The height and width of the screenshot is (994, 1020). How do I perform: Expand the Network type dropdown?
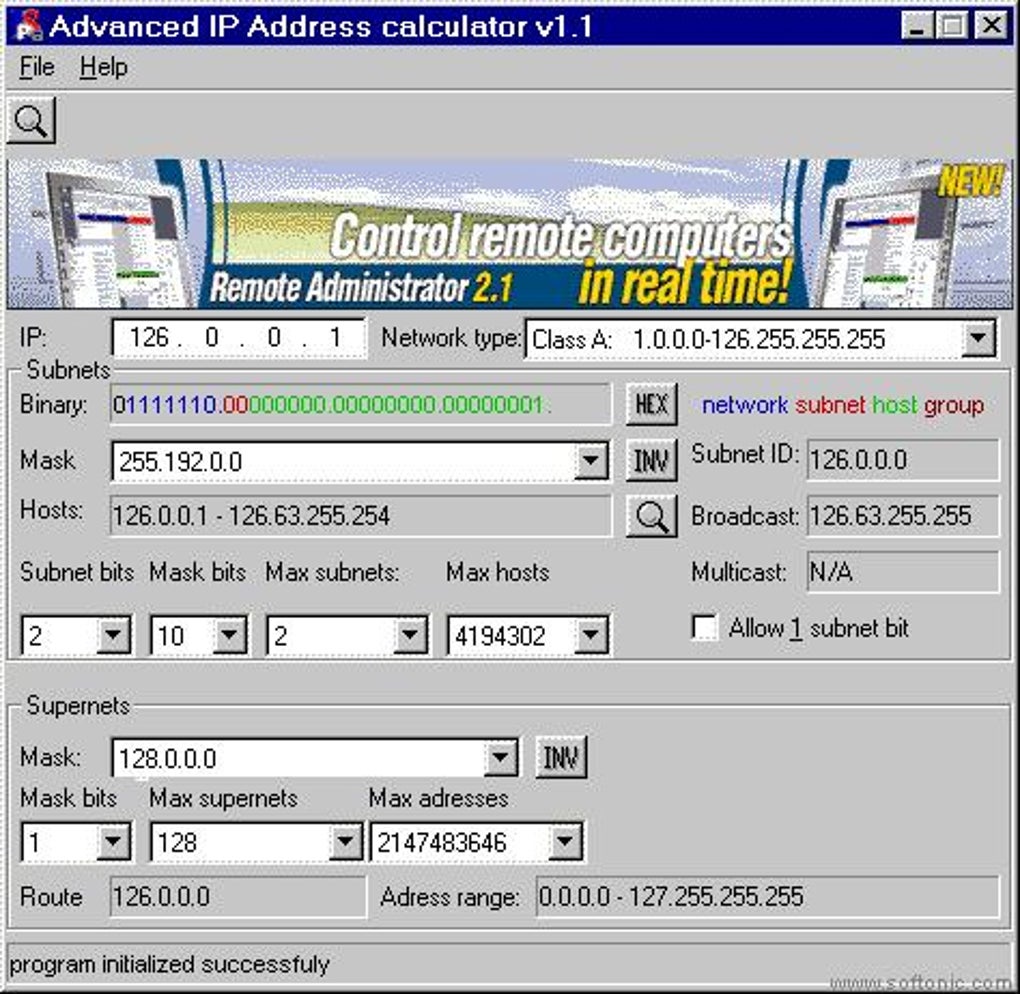(x=978, y=338)
